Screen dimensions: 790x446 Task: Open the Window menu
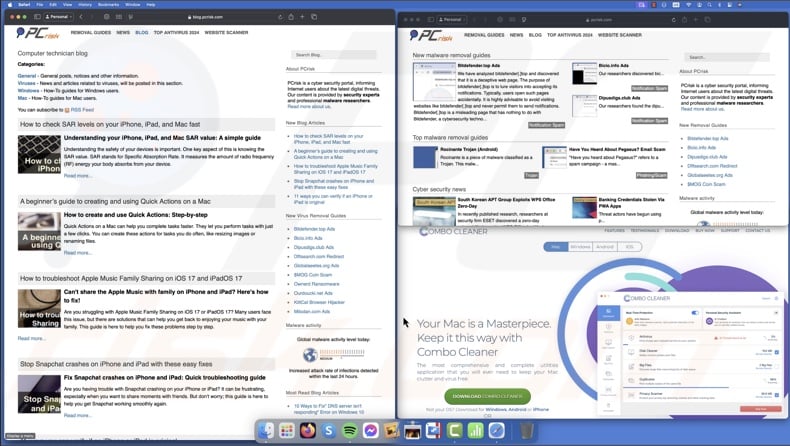pyautogui.click(x=133, y=5)
